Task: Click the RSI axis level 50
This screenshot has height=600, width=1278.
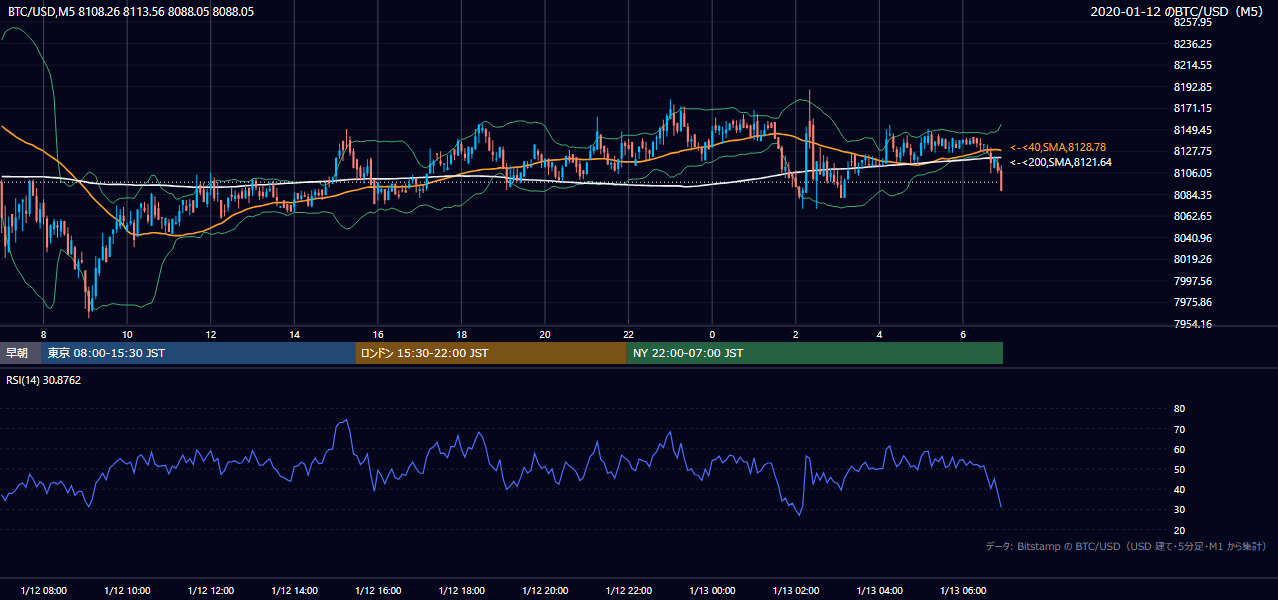Action: pyautogui.click(x=1179, y=469)
